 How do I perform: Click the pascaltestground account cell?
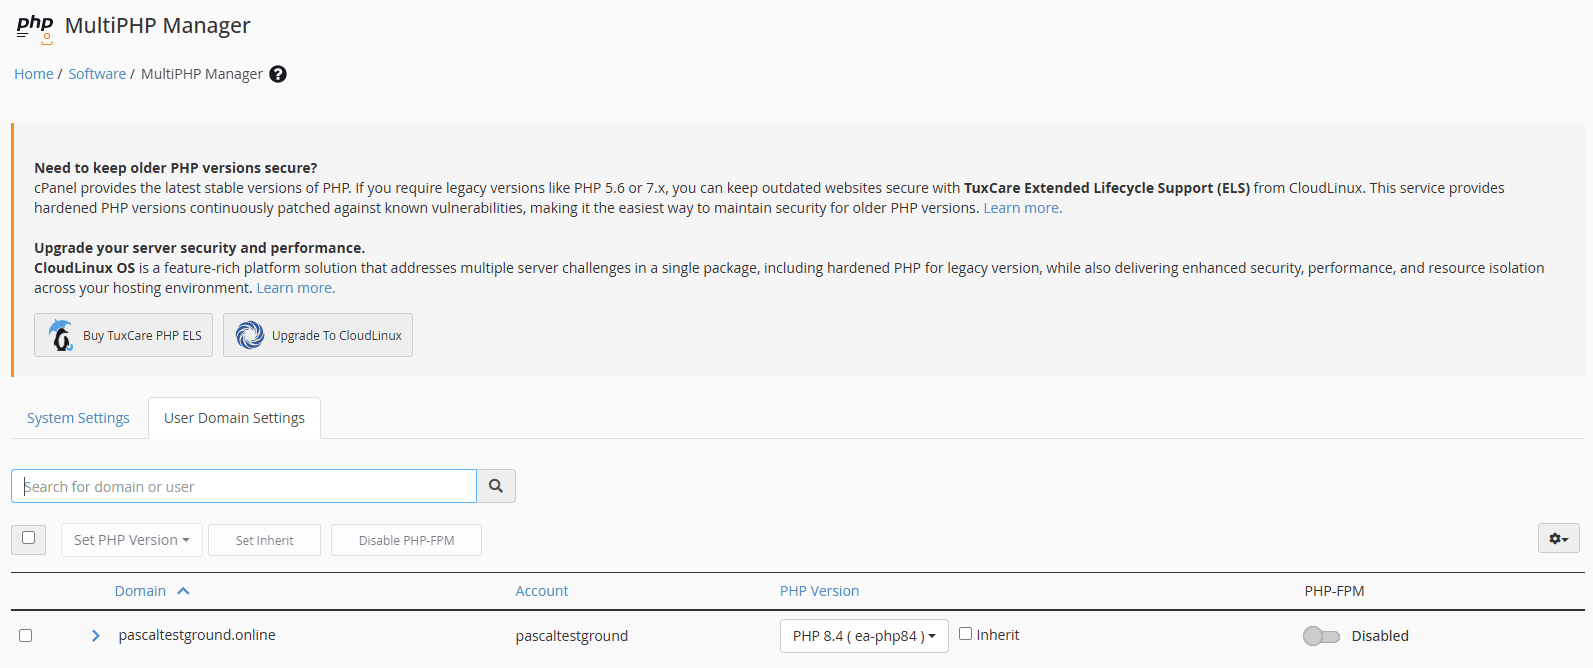coord(572,636)
